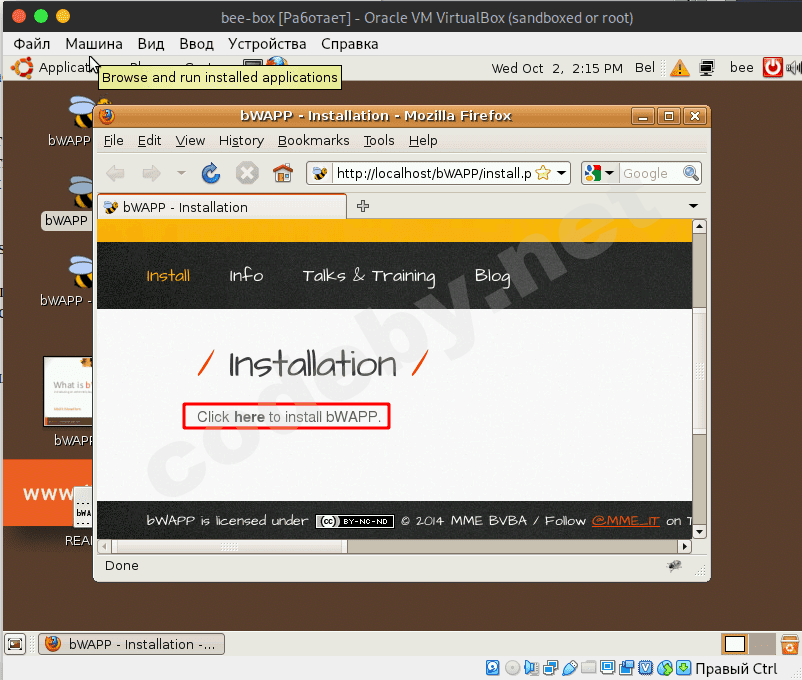Open the Blog link in bWAPP navigation
Viewport: 802px width, 680px height.
[492, 276]
